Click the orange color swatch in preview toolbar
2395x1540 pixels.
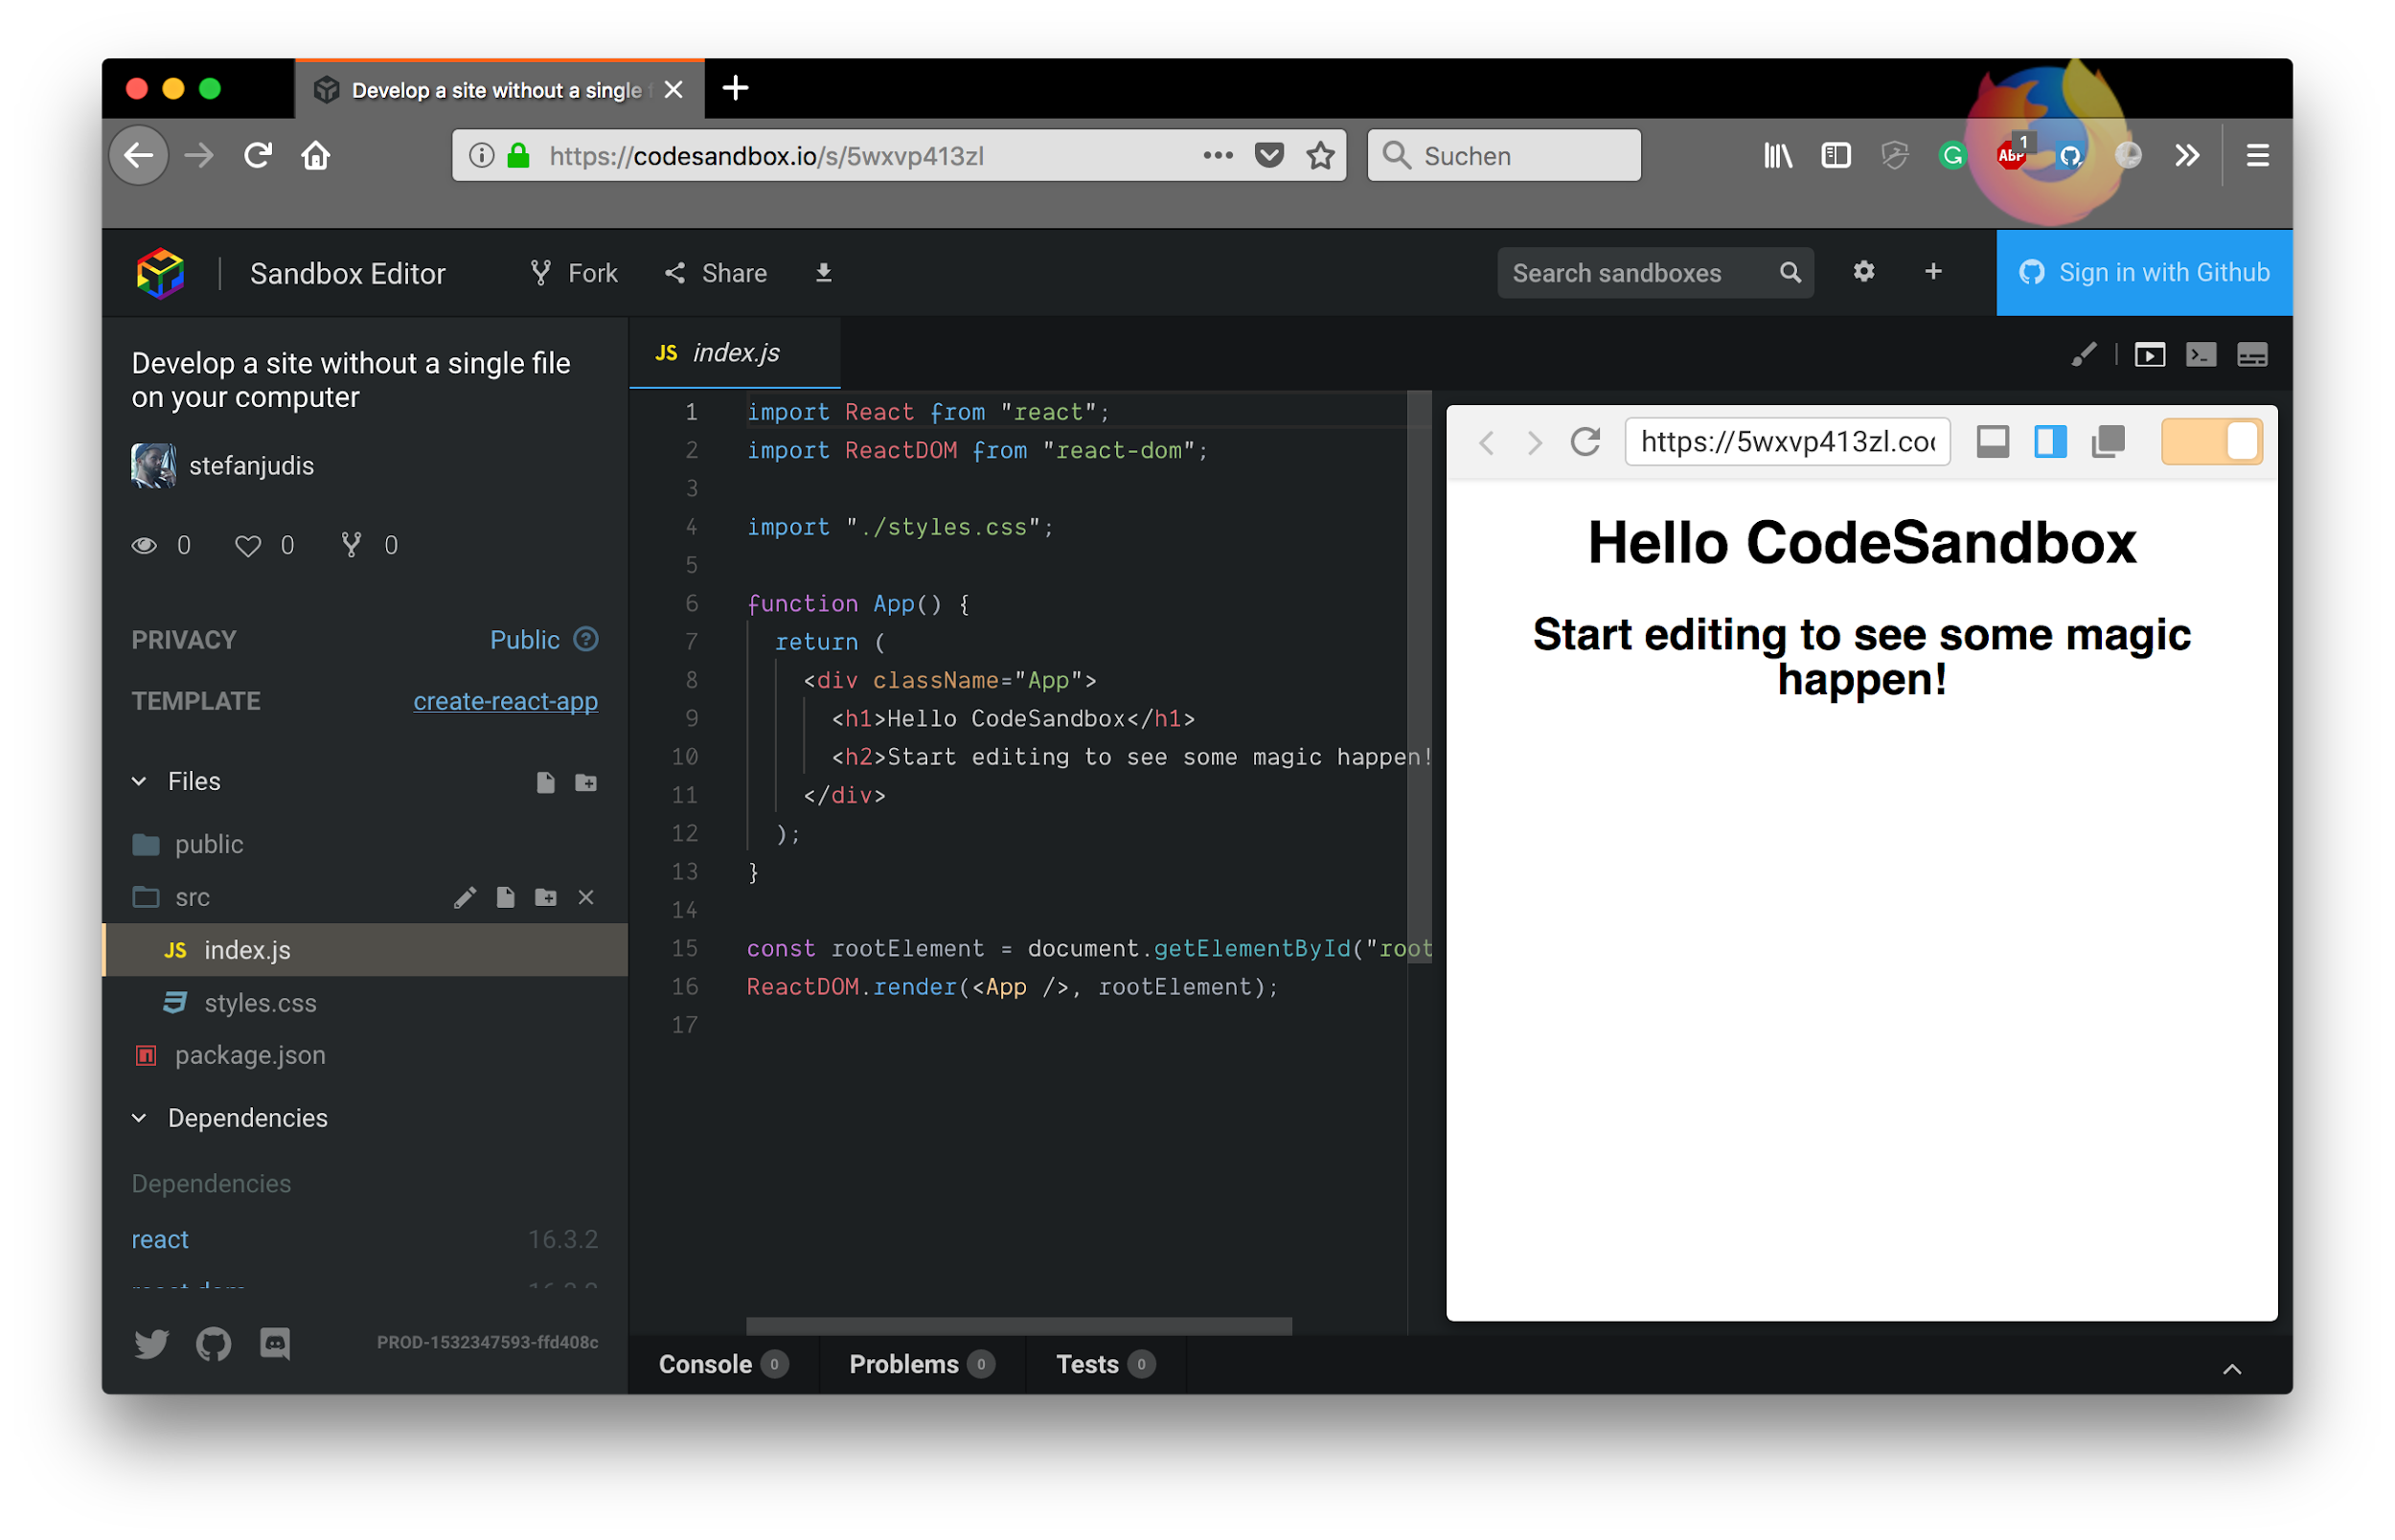click(x=2206, y=442)
